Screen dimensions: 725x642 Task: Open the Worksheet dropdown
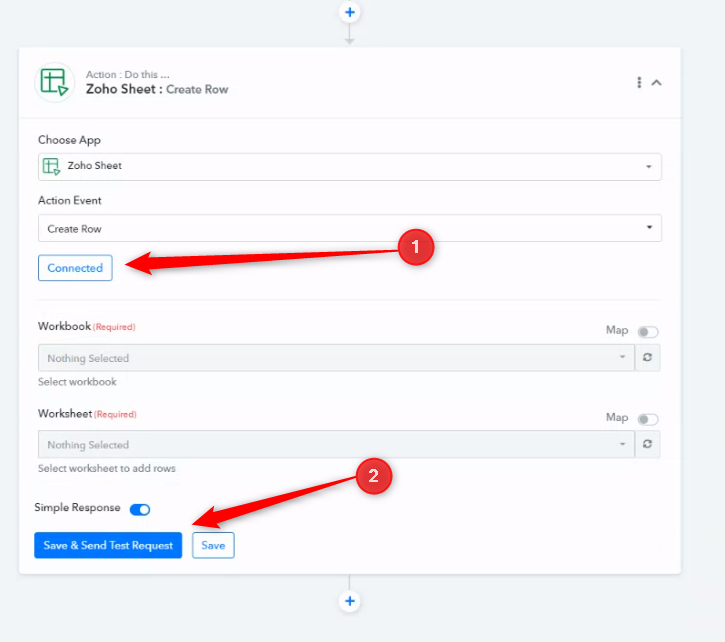tap(336, 444)
